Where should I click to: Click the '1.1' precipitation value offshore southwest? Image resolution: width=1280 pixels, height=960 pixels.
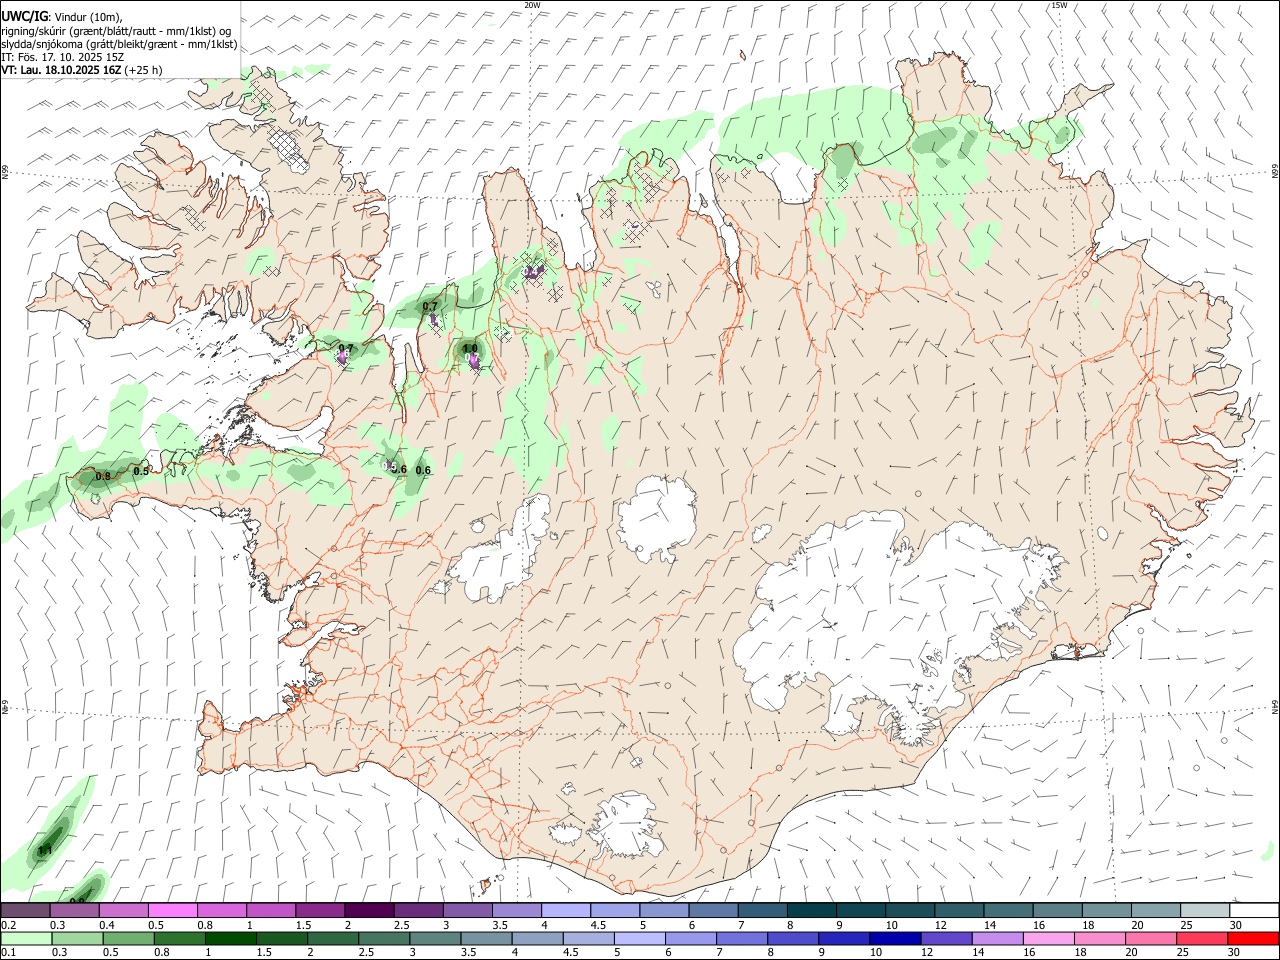click(x=44, y=851)
